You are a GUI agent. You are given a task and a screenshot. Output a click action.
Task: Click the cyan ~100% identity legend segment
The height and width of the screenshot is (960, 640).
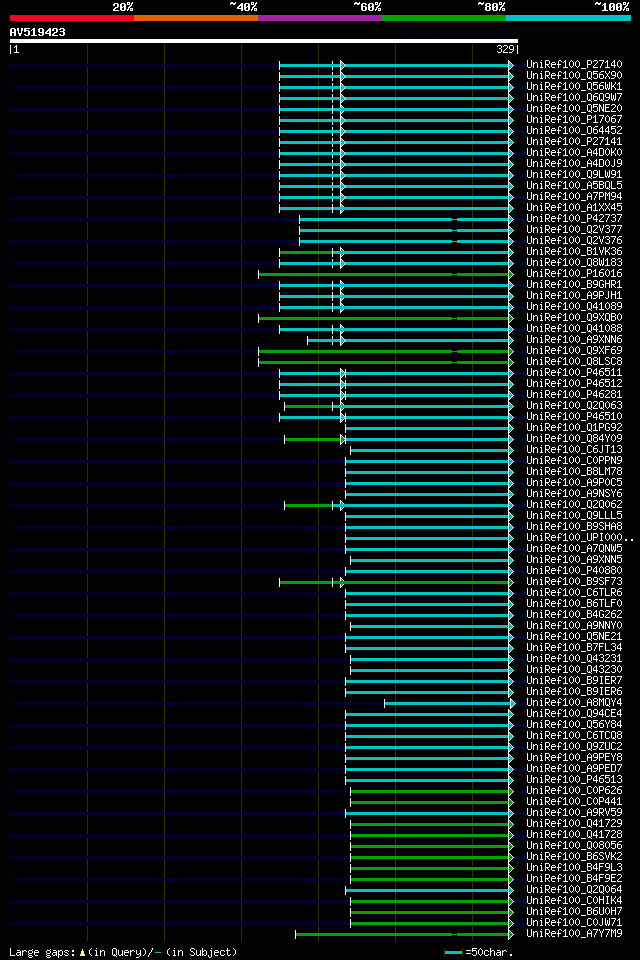568,18
